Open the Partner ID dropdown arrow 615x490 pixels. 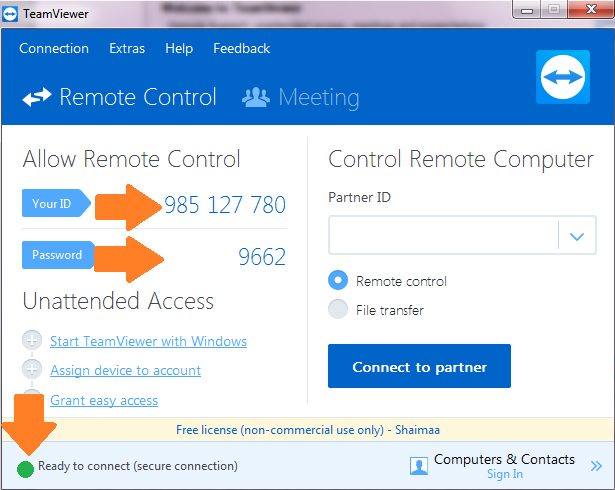[x=577, y=236]
